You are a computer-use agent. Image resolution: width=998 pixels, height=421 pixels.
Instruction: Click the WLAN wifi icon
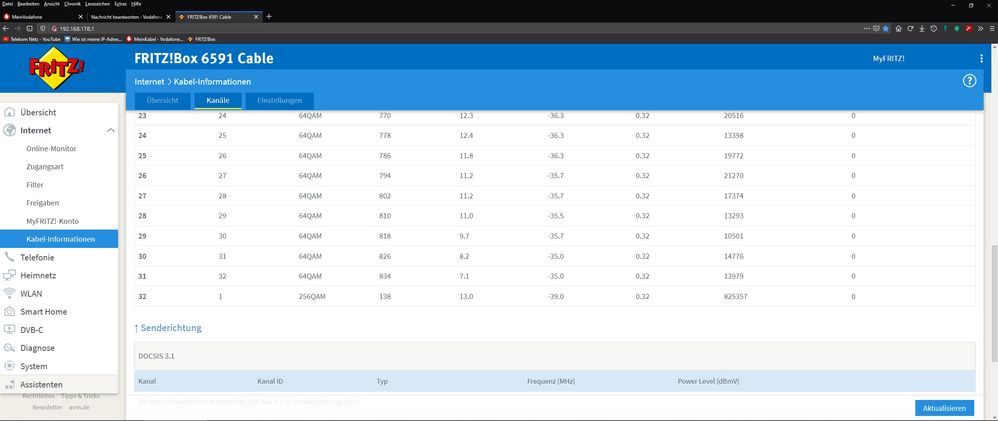pyautogui.click(x=10, y=294)
